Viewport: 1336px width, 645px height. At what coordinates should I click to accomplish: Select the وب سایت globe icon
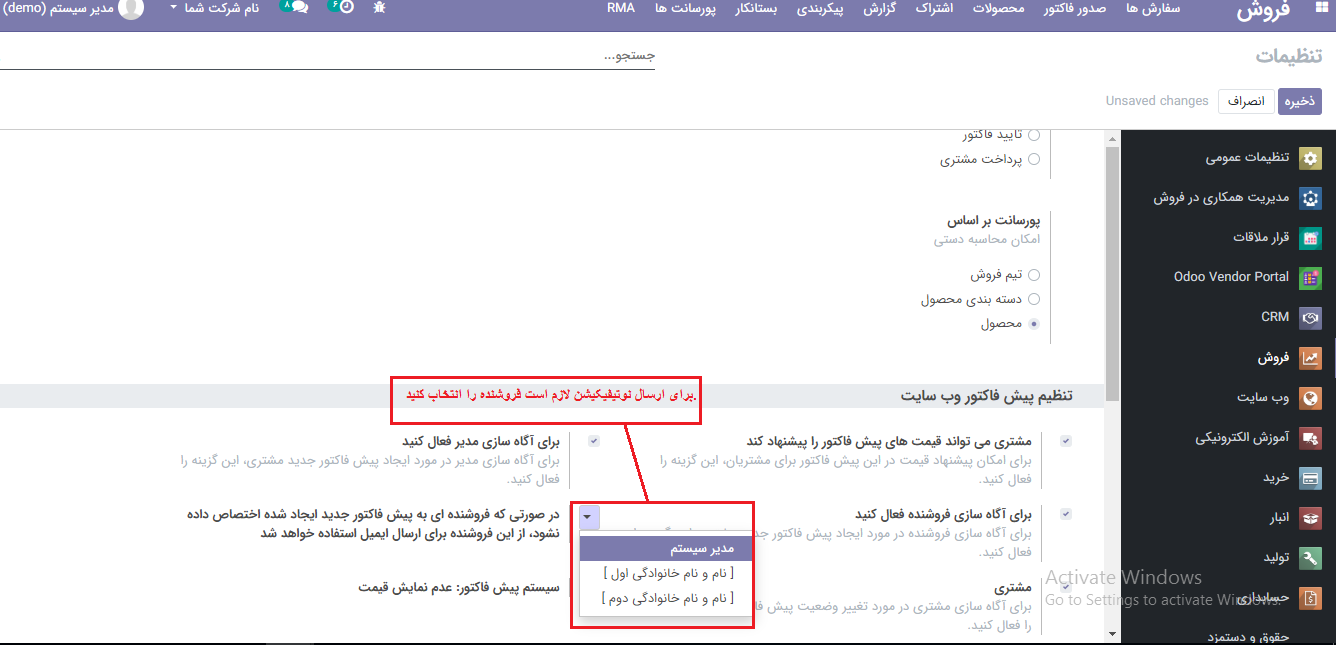click(1310, 398)
